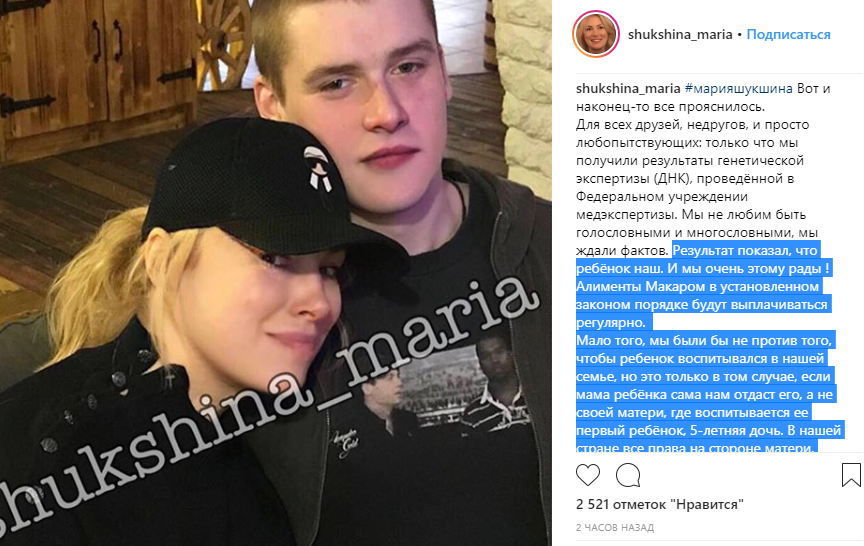Click the wooden cabinet in photo background
This screenshot has height=546, width=864.
[x=99, y=72]
